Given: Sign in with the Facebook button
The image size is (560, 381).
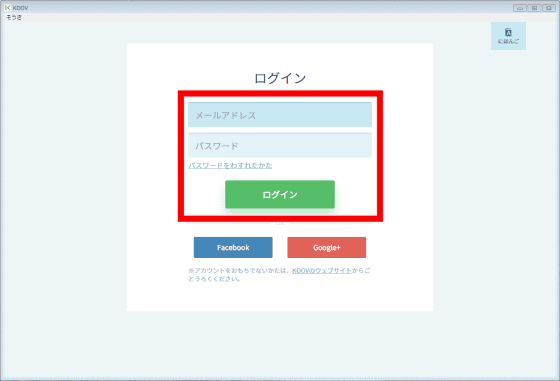Looking at the screenshot, I should pyautogui.click(x=233, y=247).
